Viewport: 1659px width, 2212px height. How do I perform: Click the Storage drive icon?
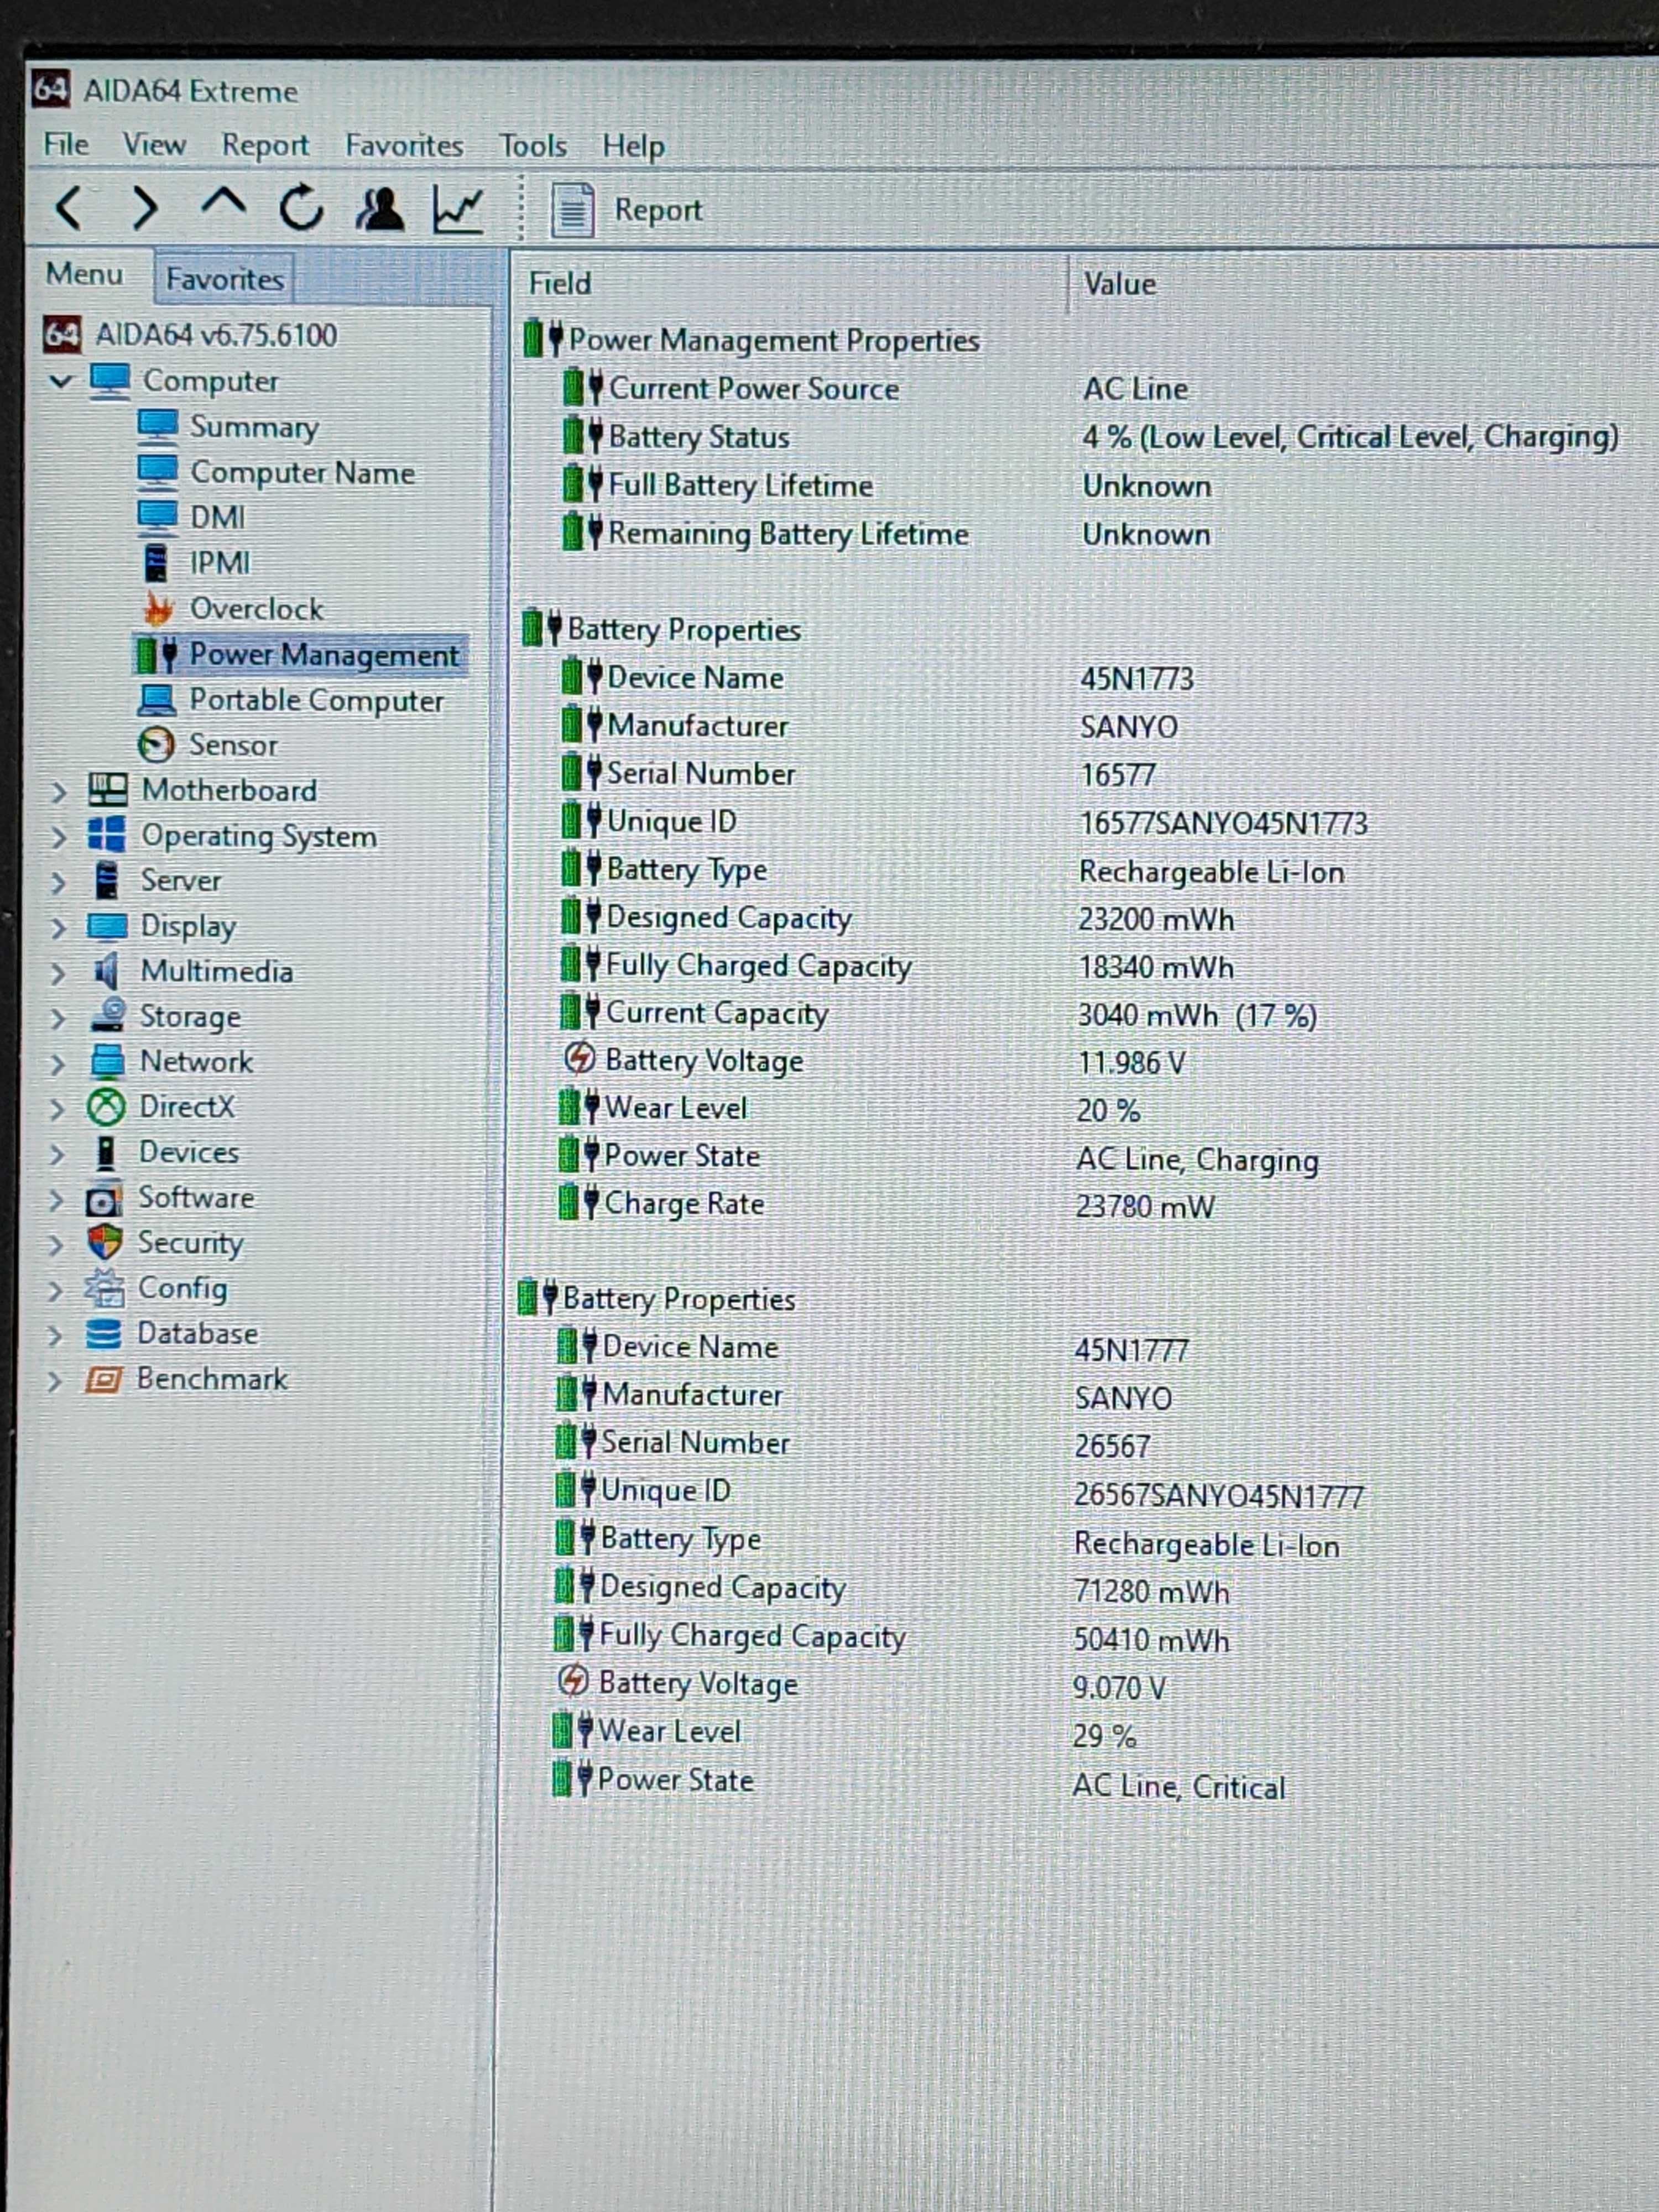click(107, 1016)
